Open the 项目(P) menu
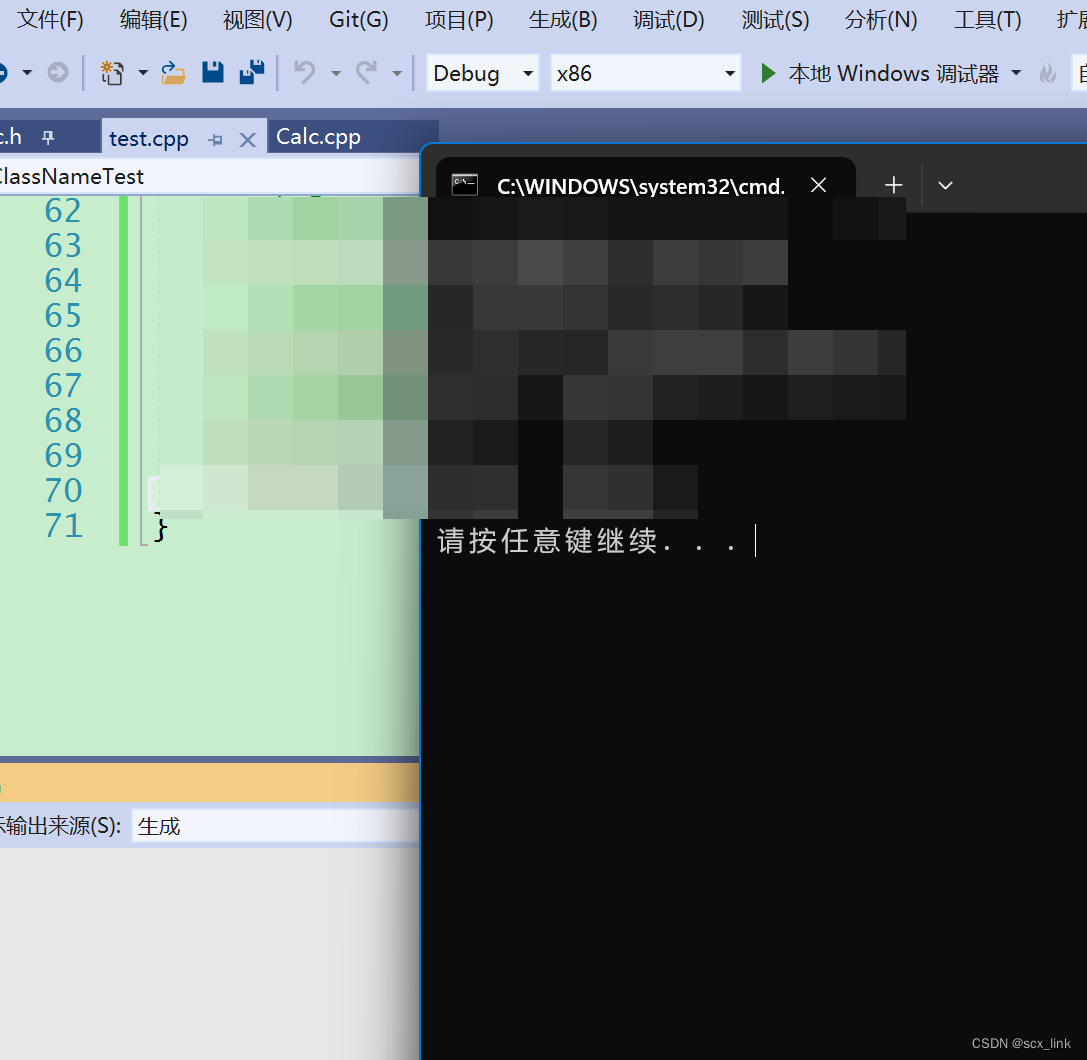 tap(459, 20)
